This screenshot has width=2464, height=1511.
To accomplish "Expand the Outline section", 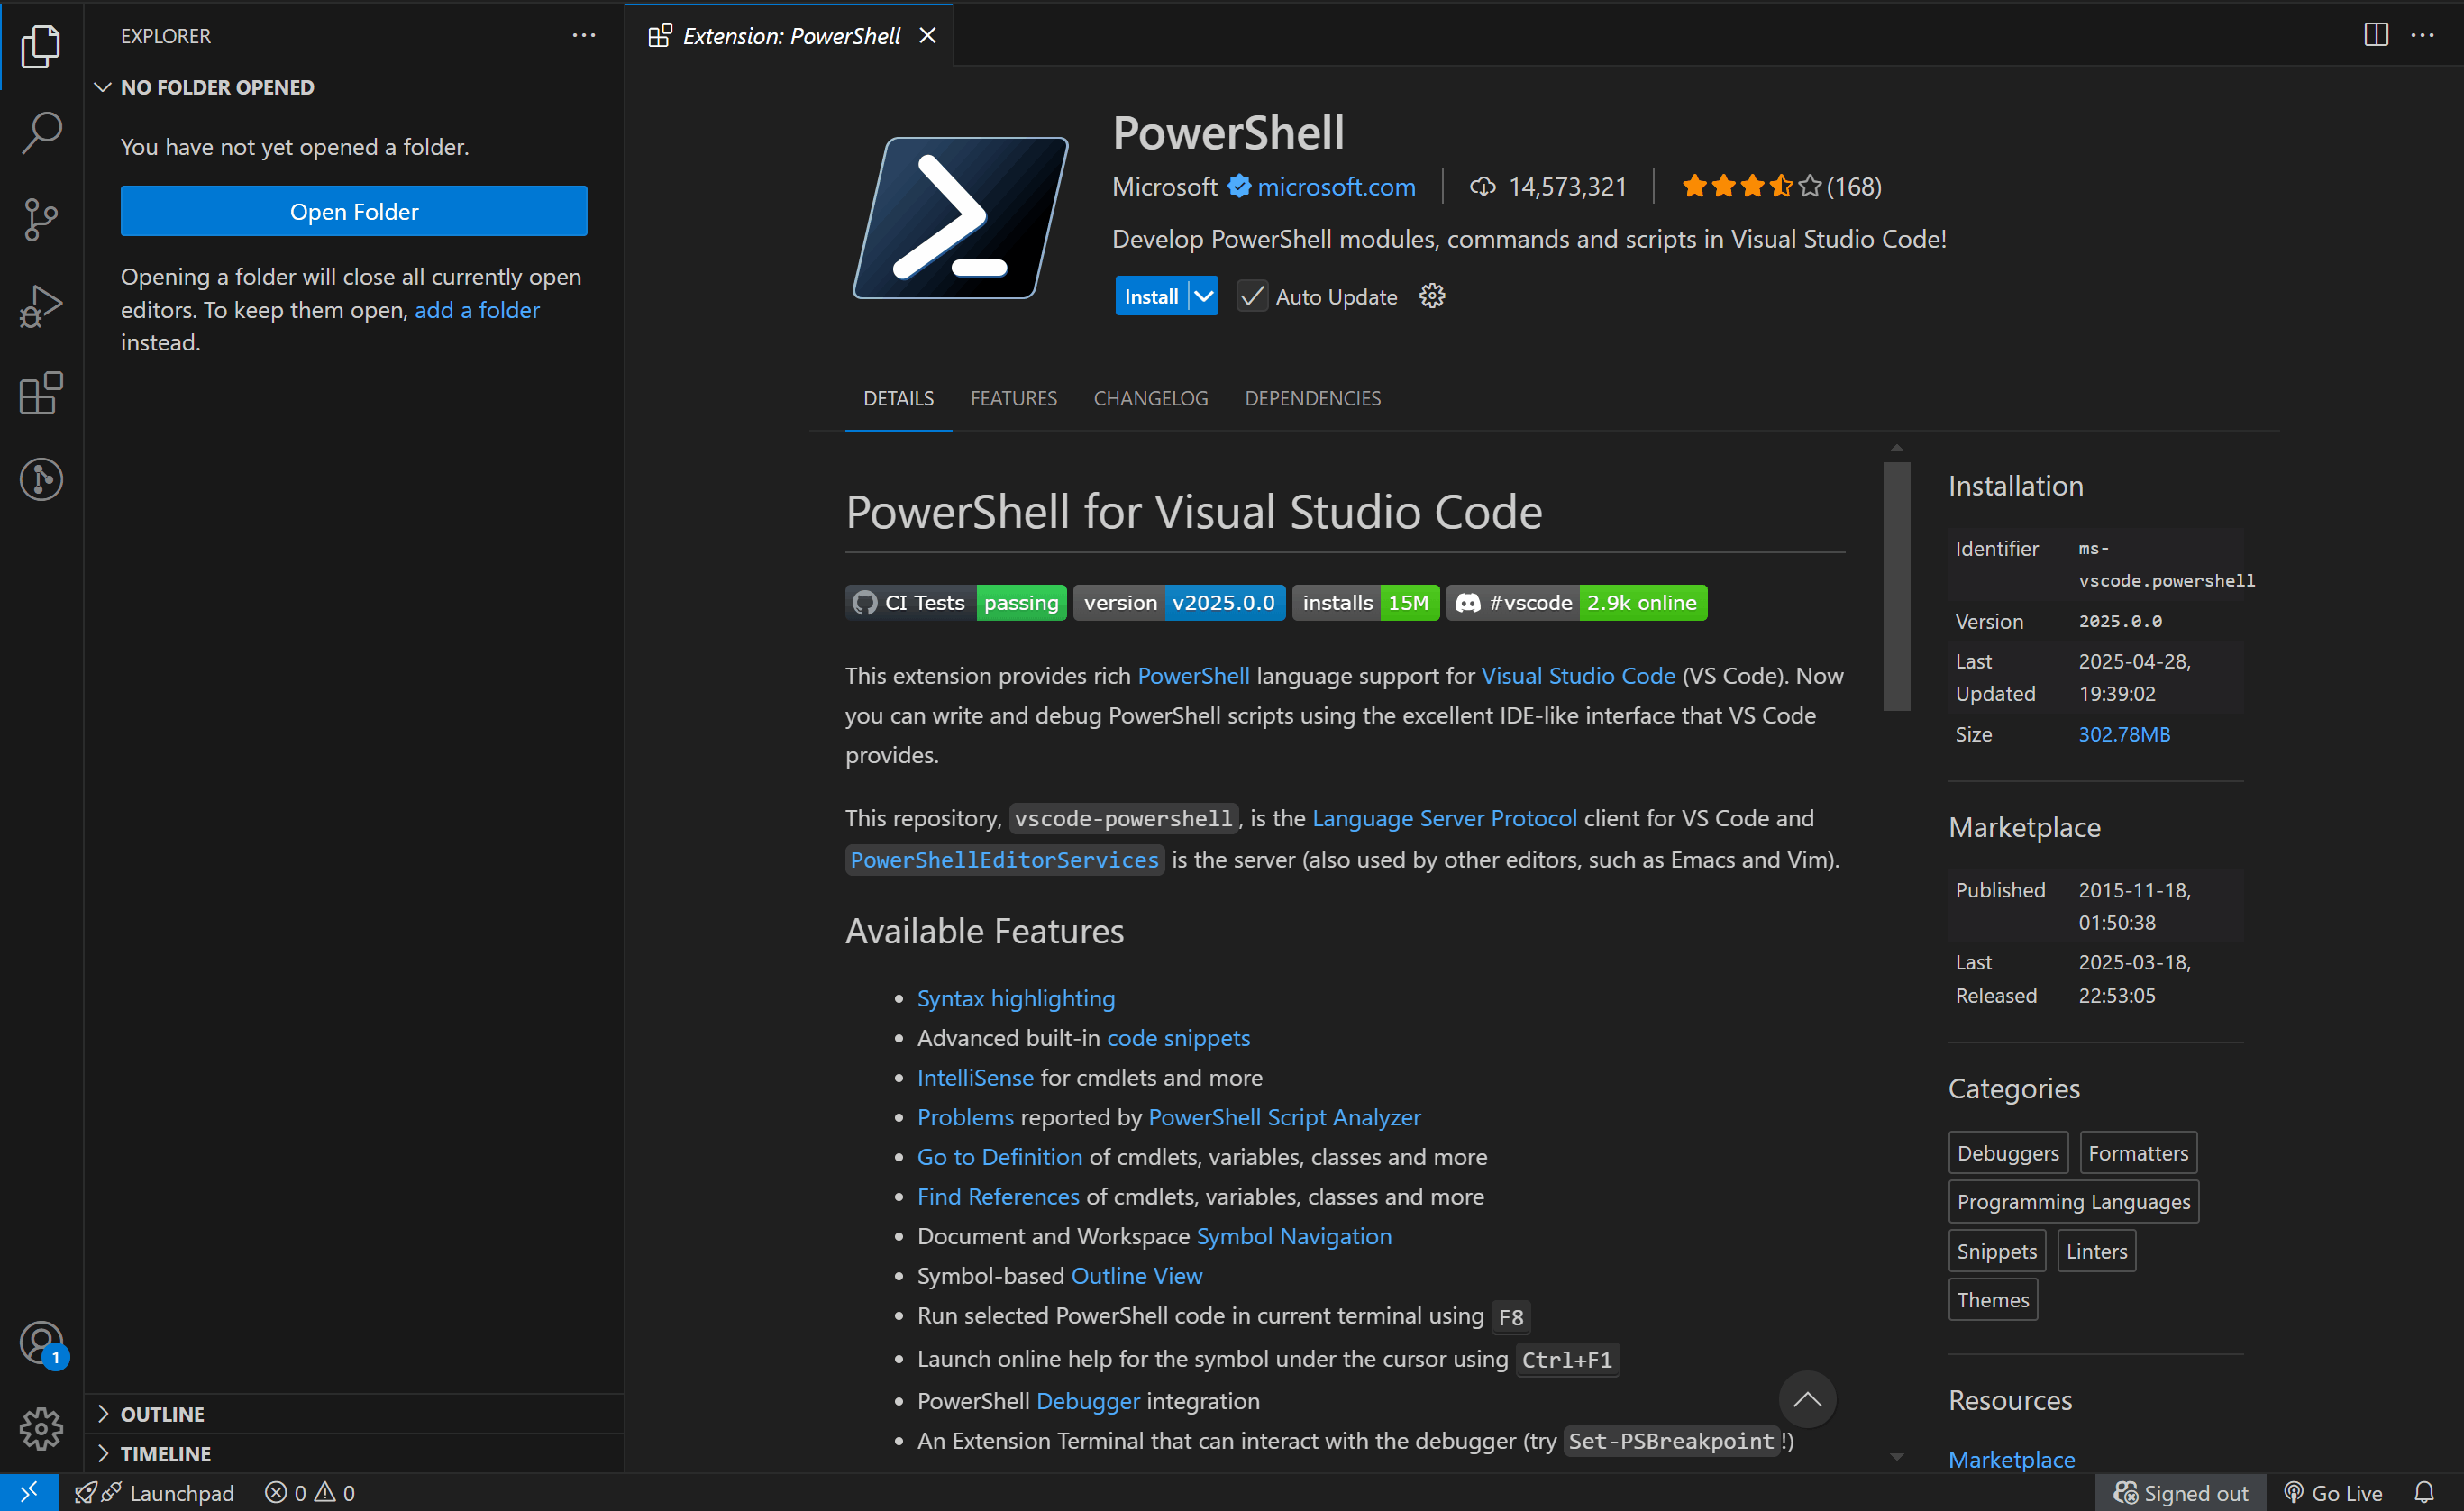I will point(353,1413).
